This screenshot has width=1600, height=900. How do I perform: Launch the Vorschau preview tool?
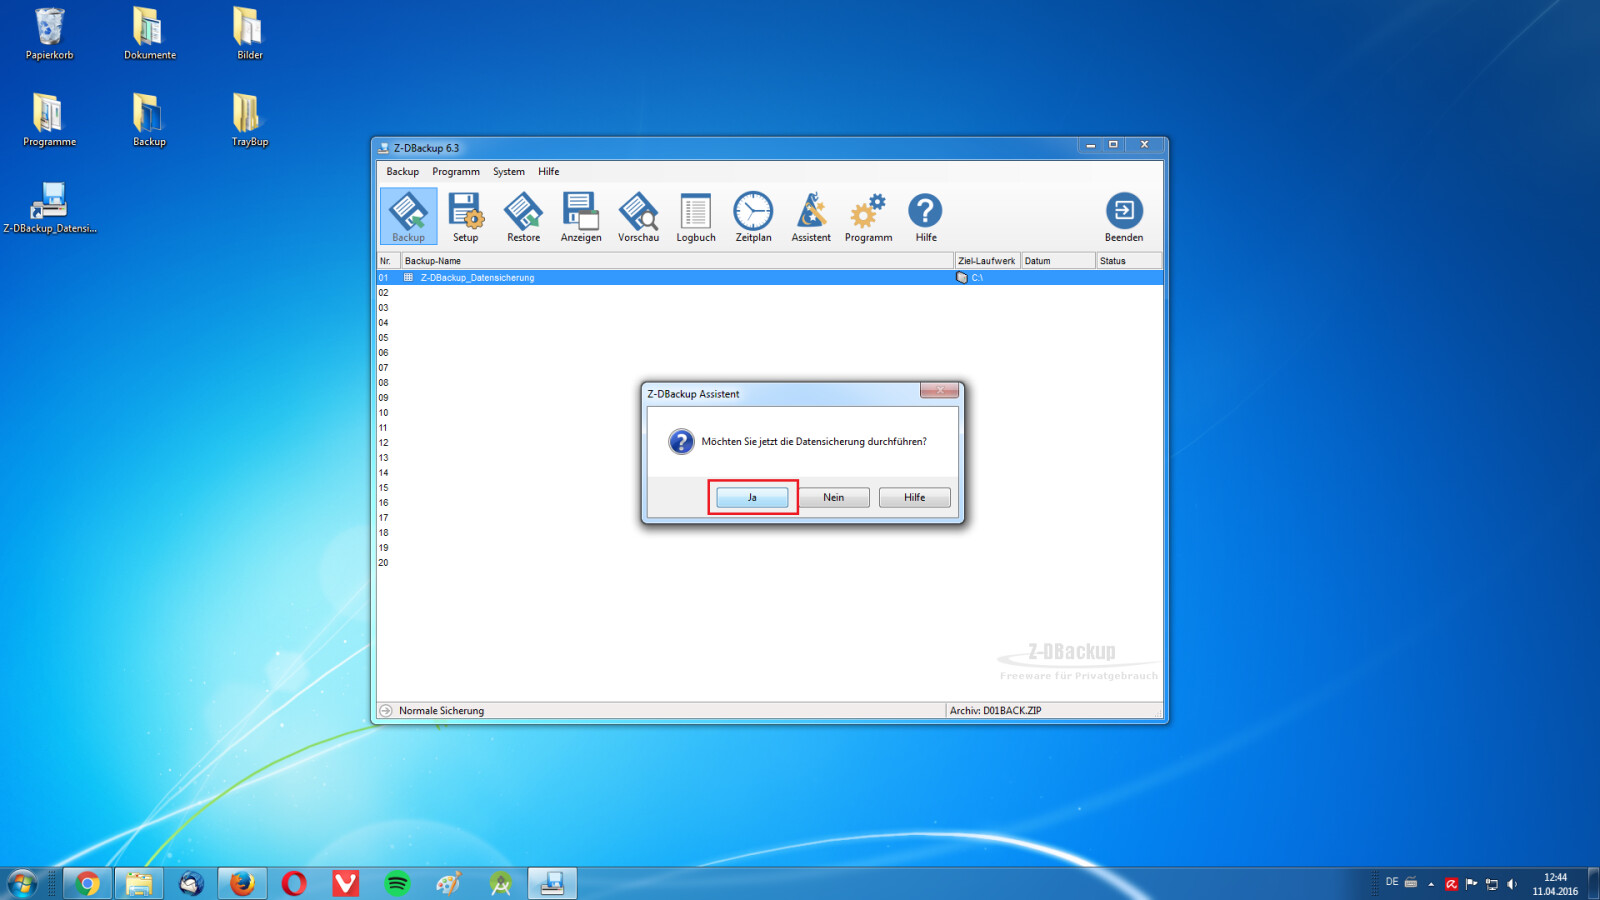pyautogui.click(x=638, y=216)
